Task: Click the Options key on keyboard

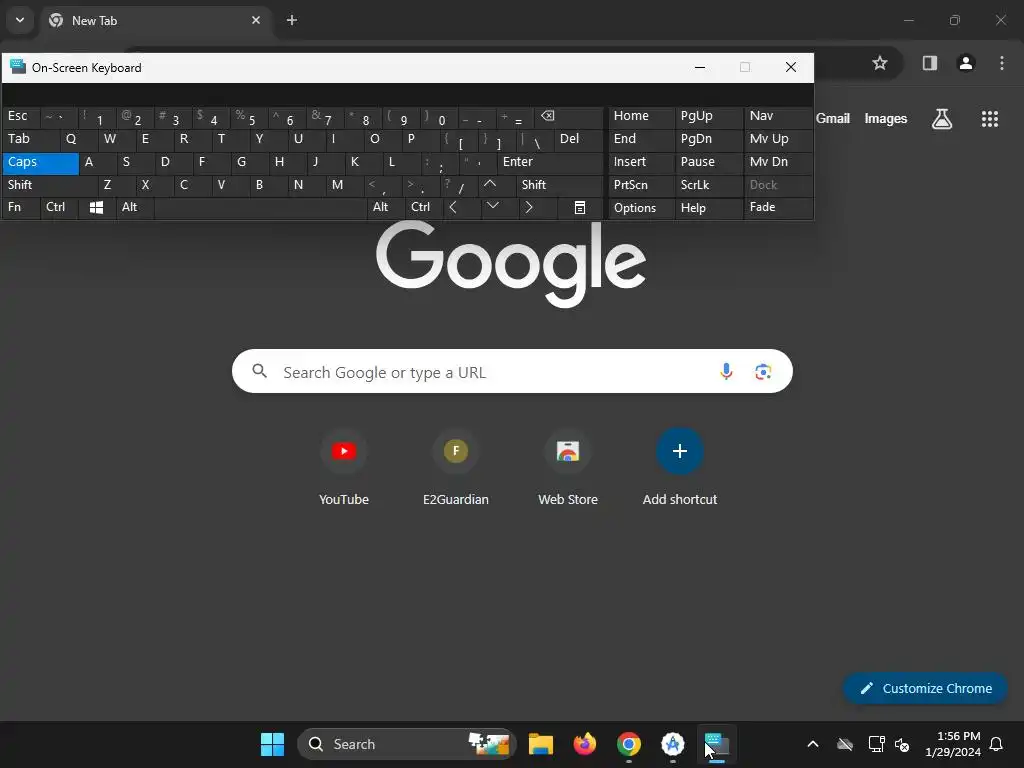Action: tap(641, 208)
